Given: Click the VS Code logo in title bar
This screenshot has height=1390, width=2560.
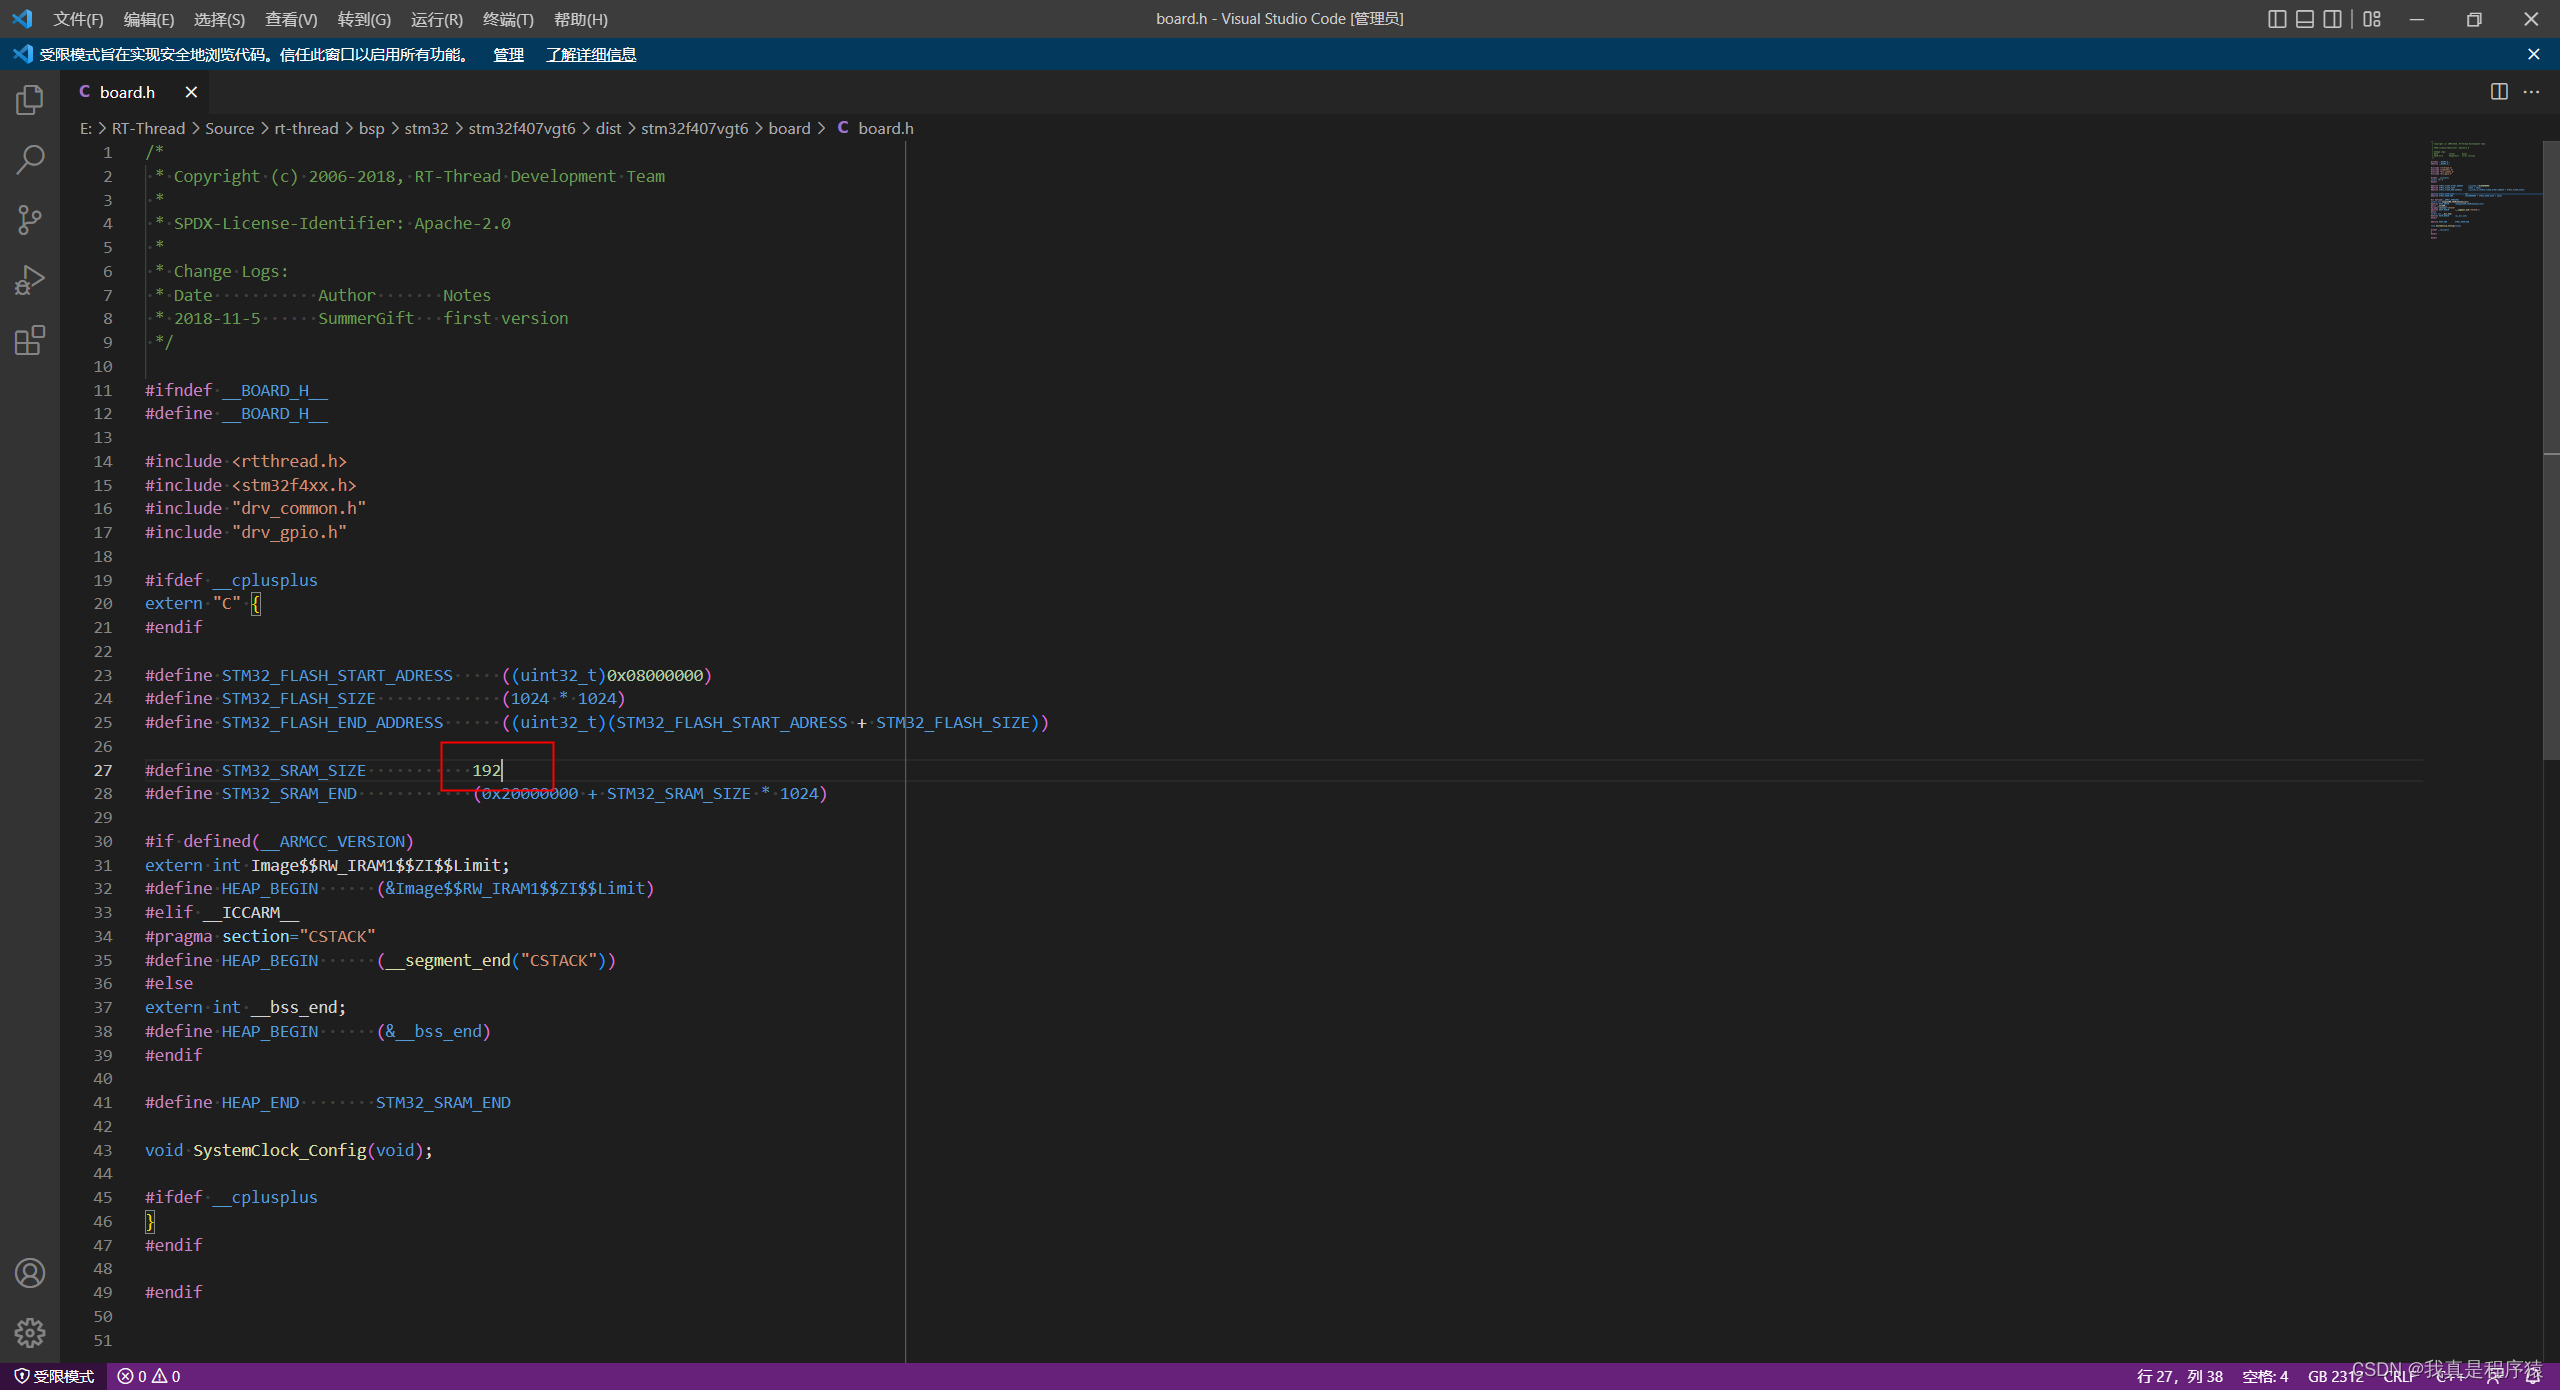Looking at the screenshot, I should (x=22, y=19).
